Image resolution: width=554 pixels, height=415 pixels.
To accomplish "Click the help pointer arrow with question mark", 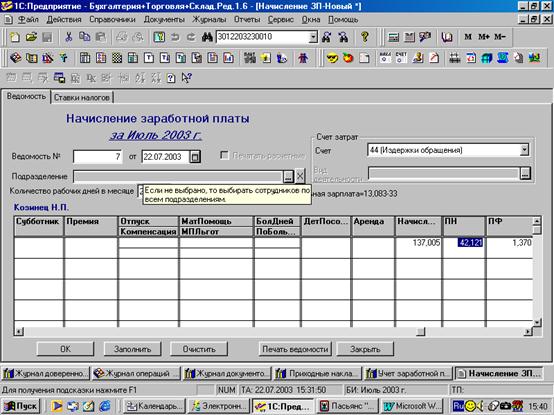I will click(187, 78).
